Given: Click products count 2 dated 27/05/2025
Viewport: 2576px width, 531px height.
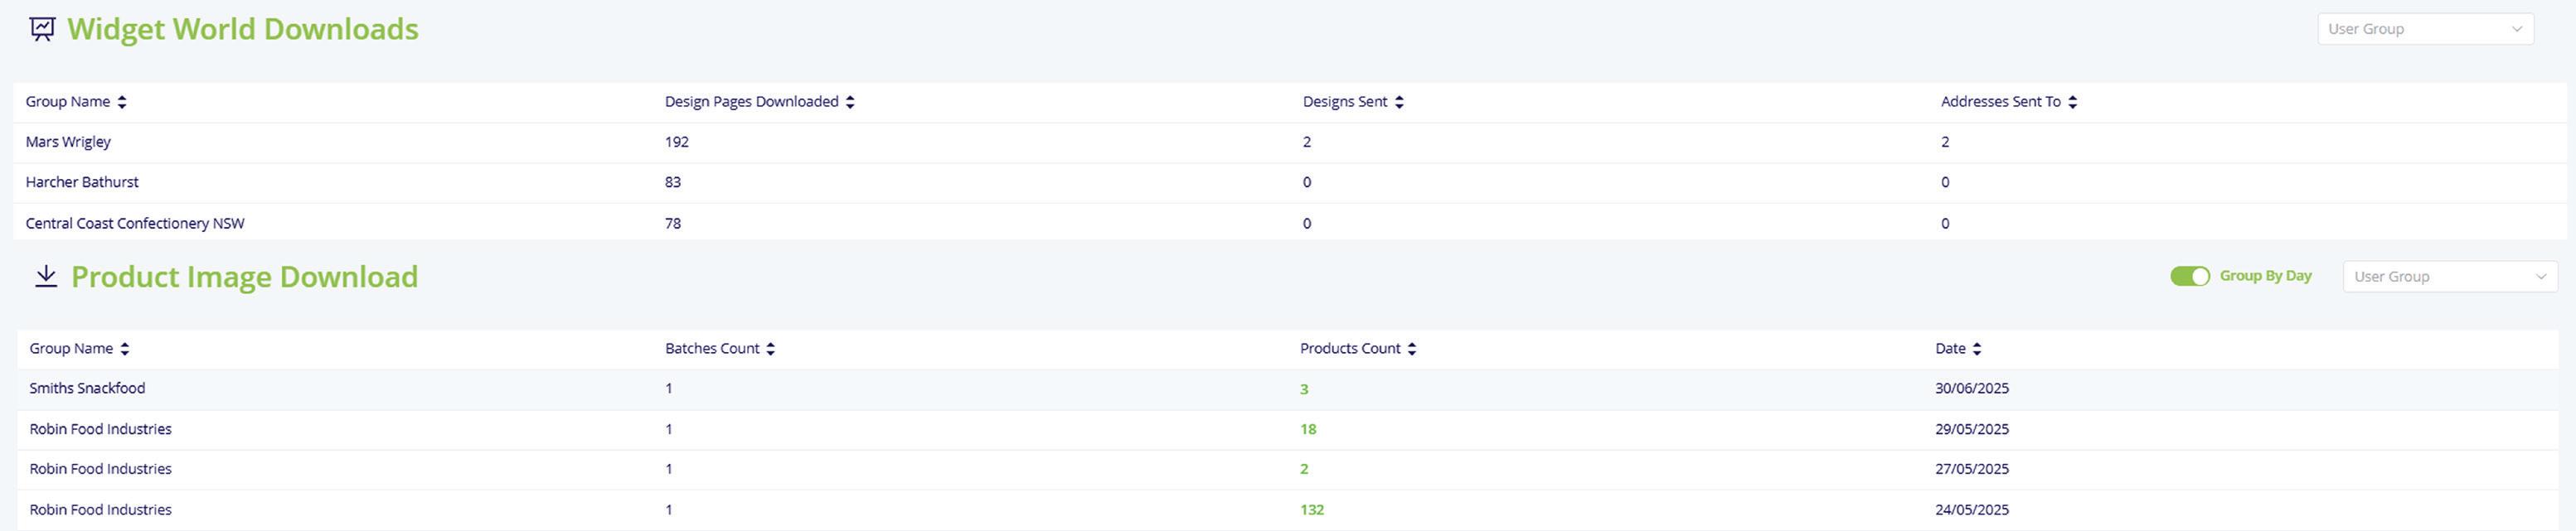Looking at the screenshot, I should tap(1304, 469).
